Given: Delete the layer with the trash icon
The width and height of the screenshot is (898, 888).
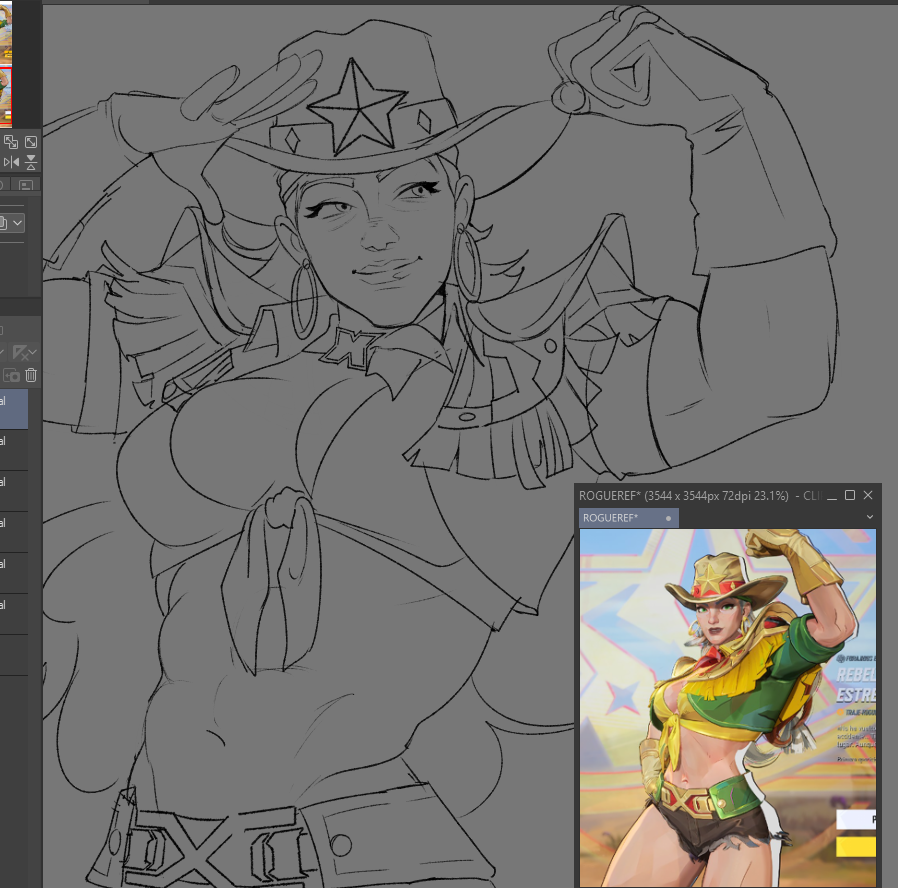Looking at the screenshot, I should click(31, 375).
